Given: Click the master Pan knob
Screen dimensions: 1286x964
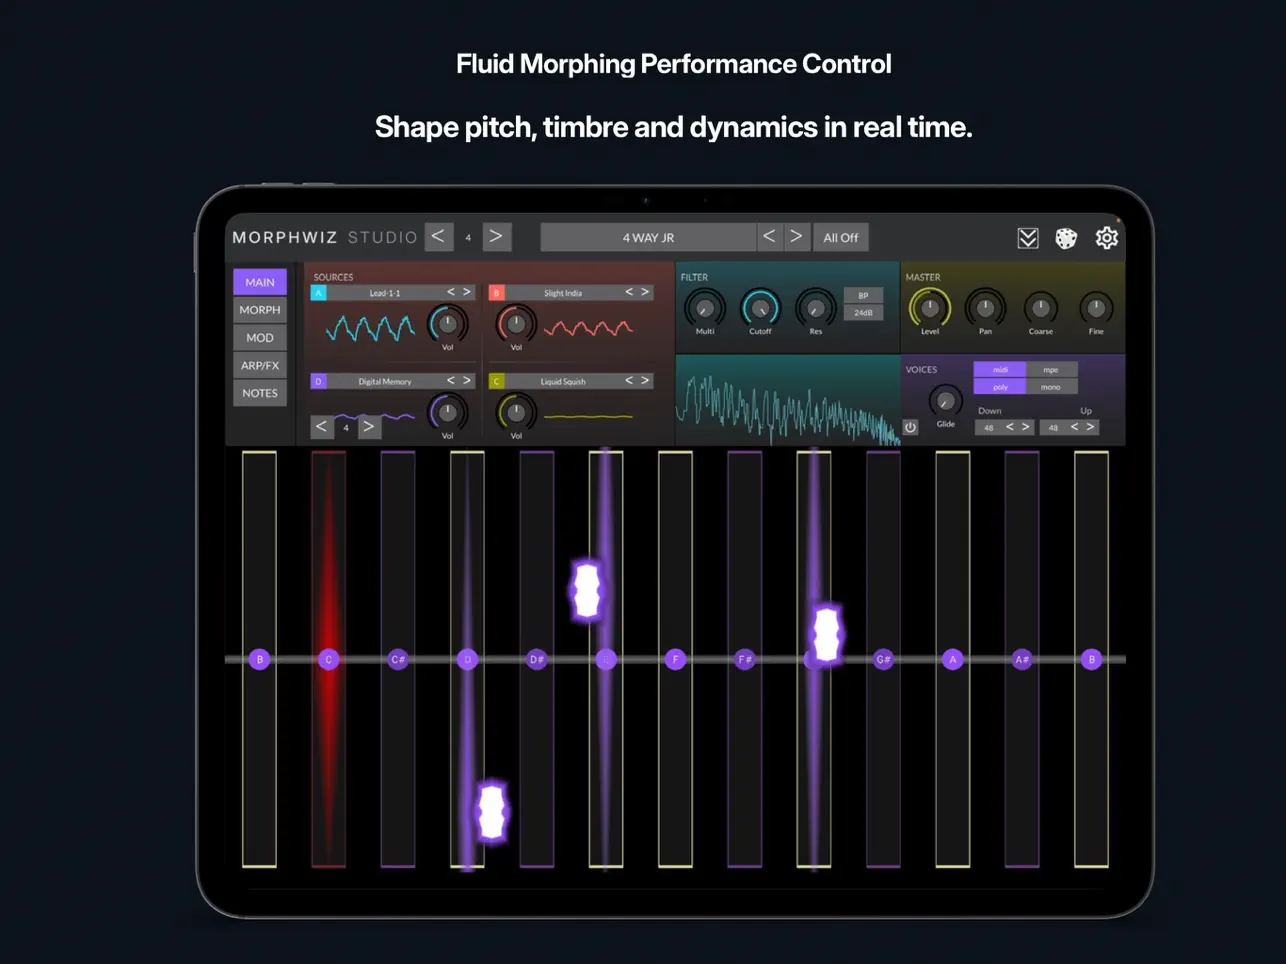Looking at the screenshot, I should click(985, 308).
